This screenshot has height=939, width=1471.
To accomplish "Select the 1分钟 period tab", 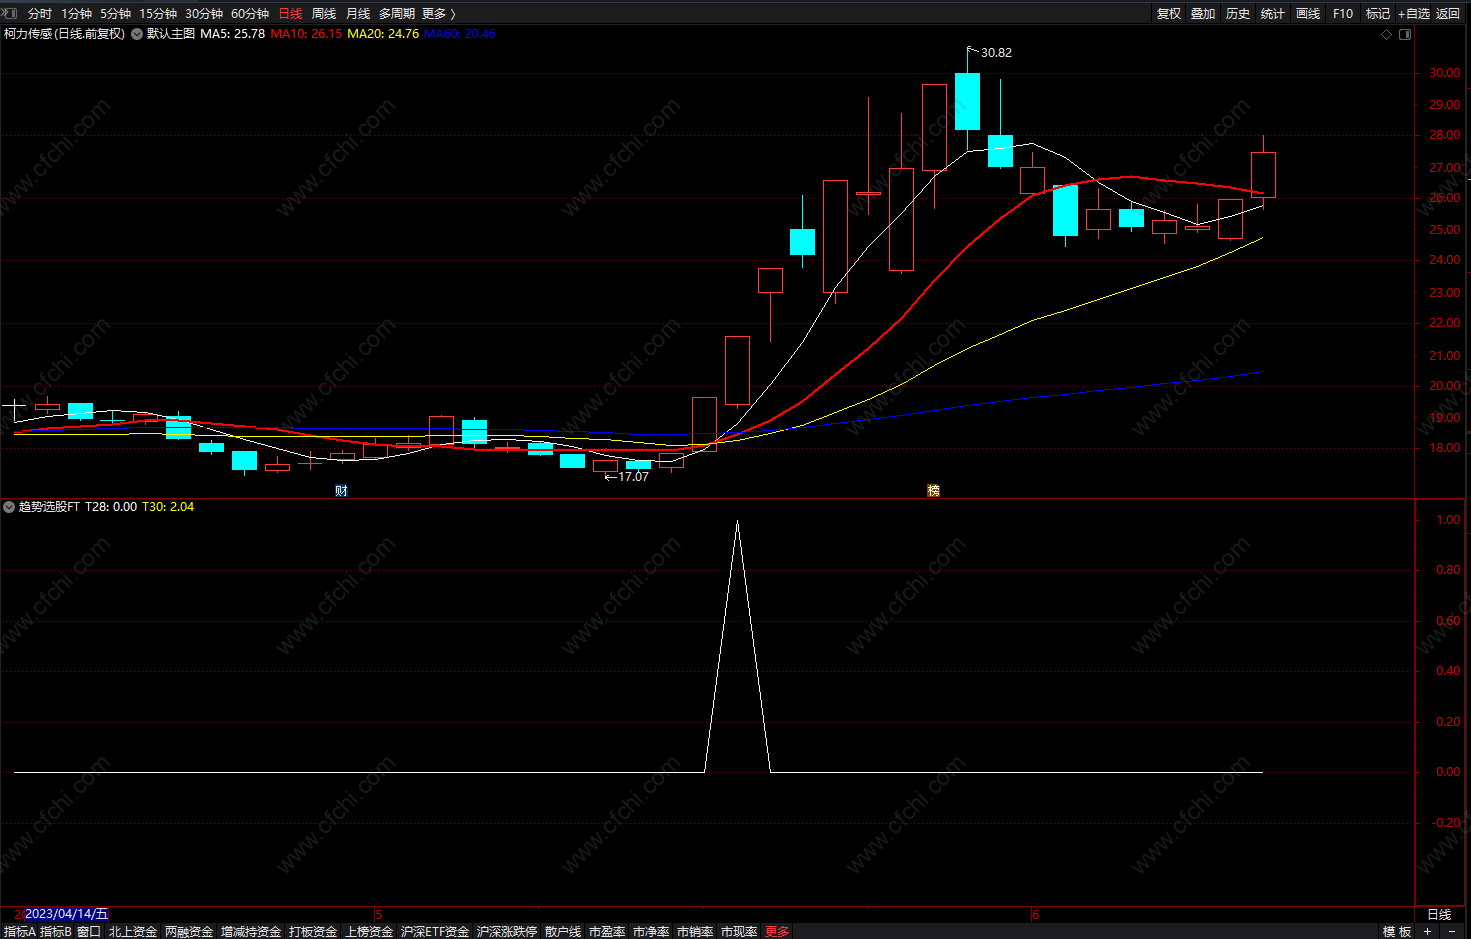I will click(76, 13).
